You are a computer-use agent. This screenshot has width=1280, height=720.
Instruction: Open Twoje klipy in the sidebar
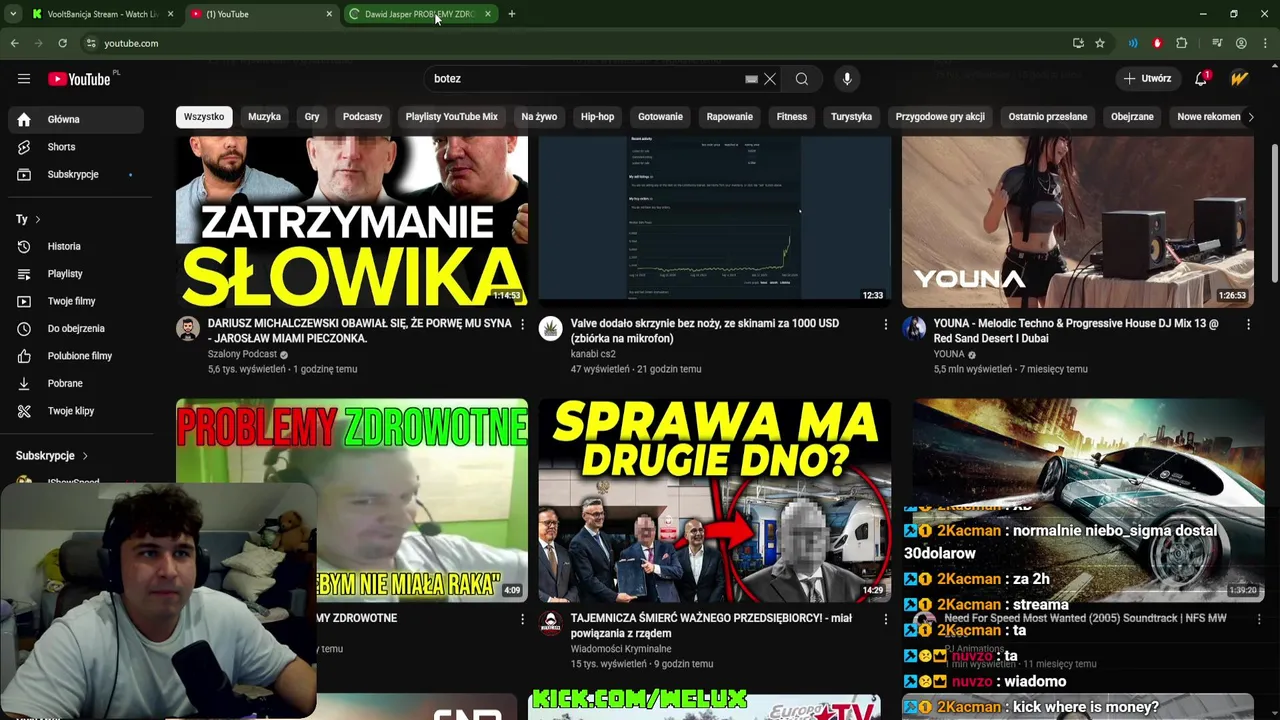pos(74,411)
